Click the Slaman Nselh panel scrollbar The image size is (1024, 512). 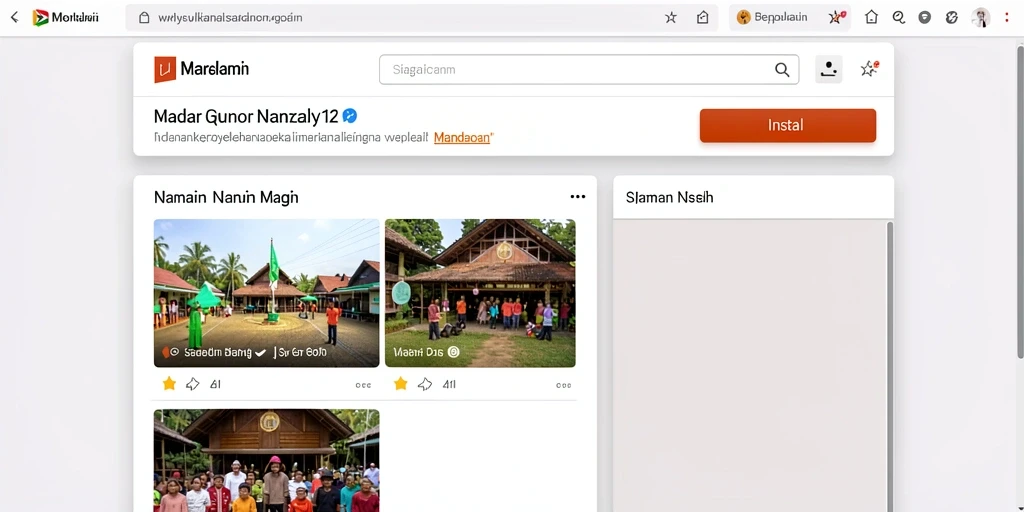click(x=889, y=366)
